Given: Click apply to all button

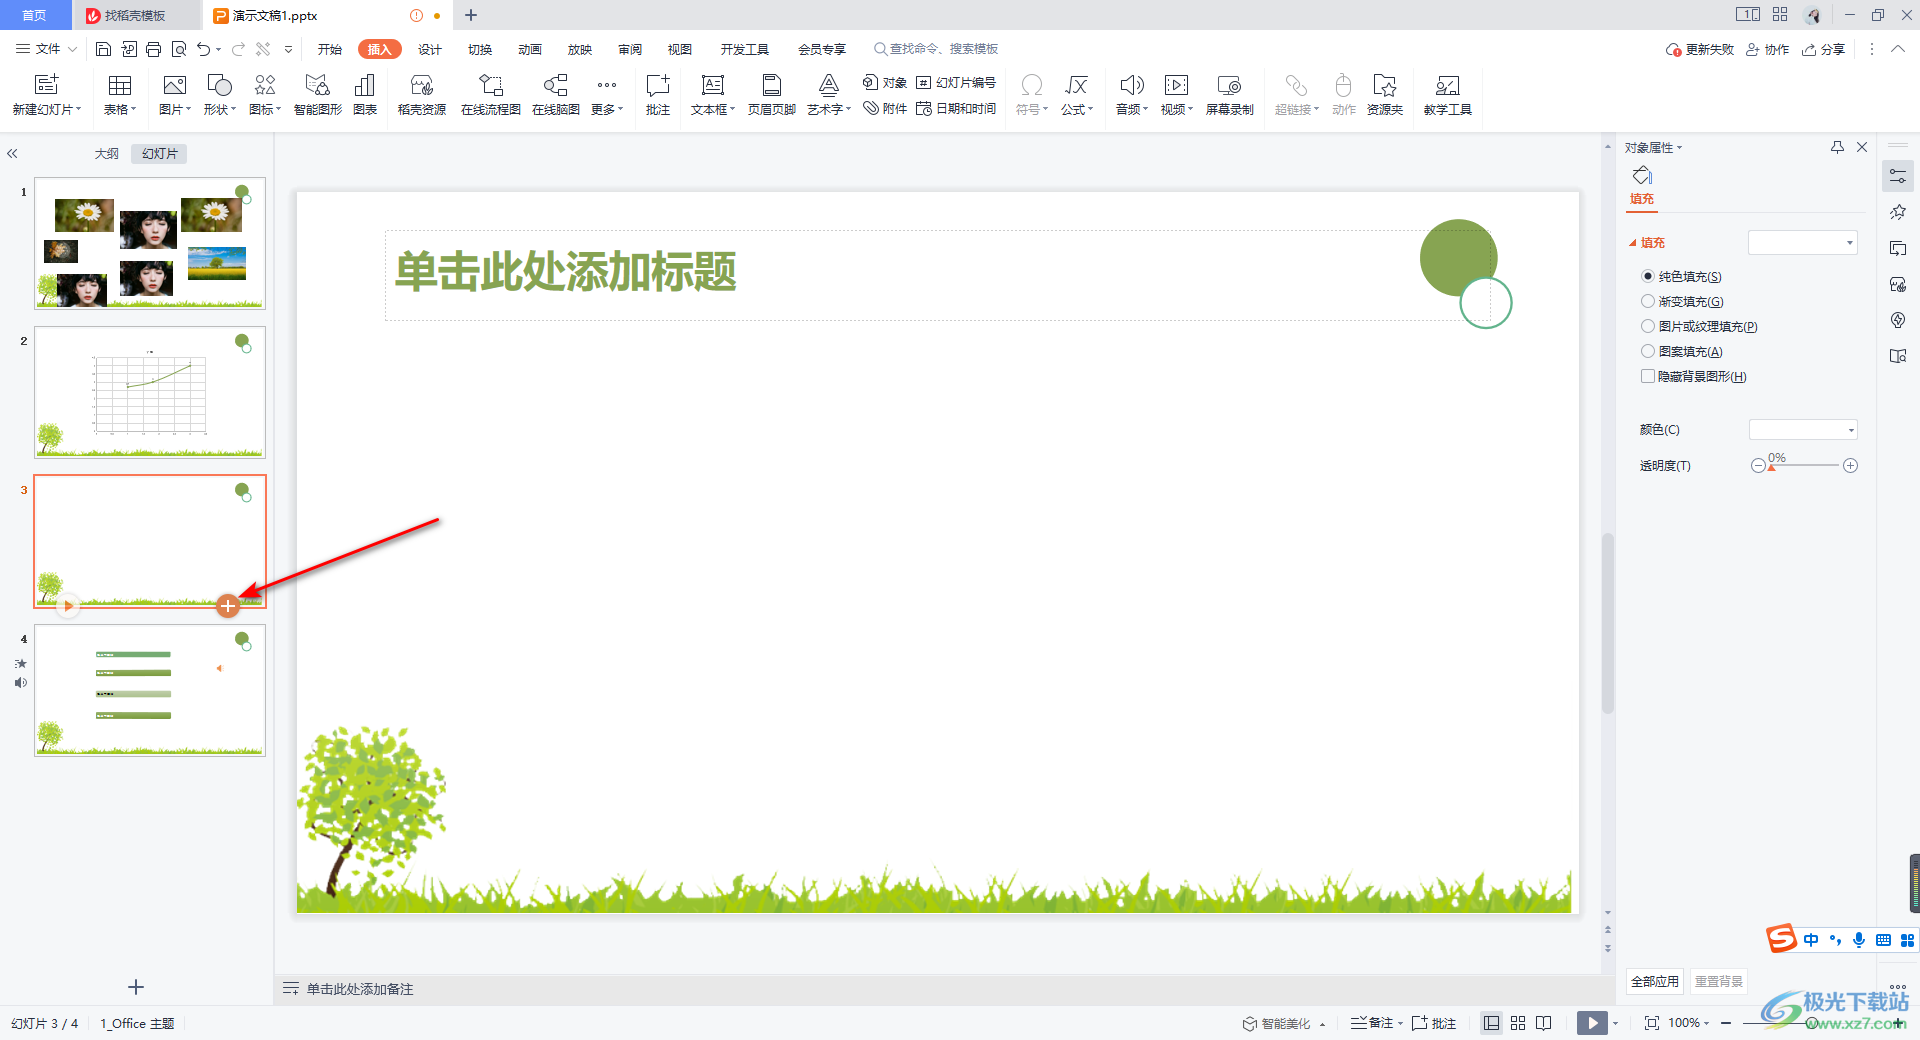Looking at the screenshot, I should (x=1655, y=981).
